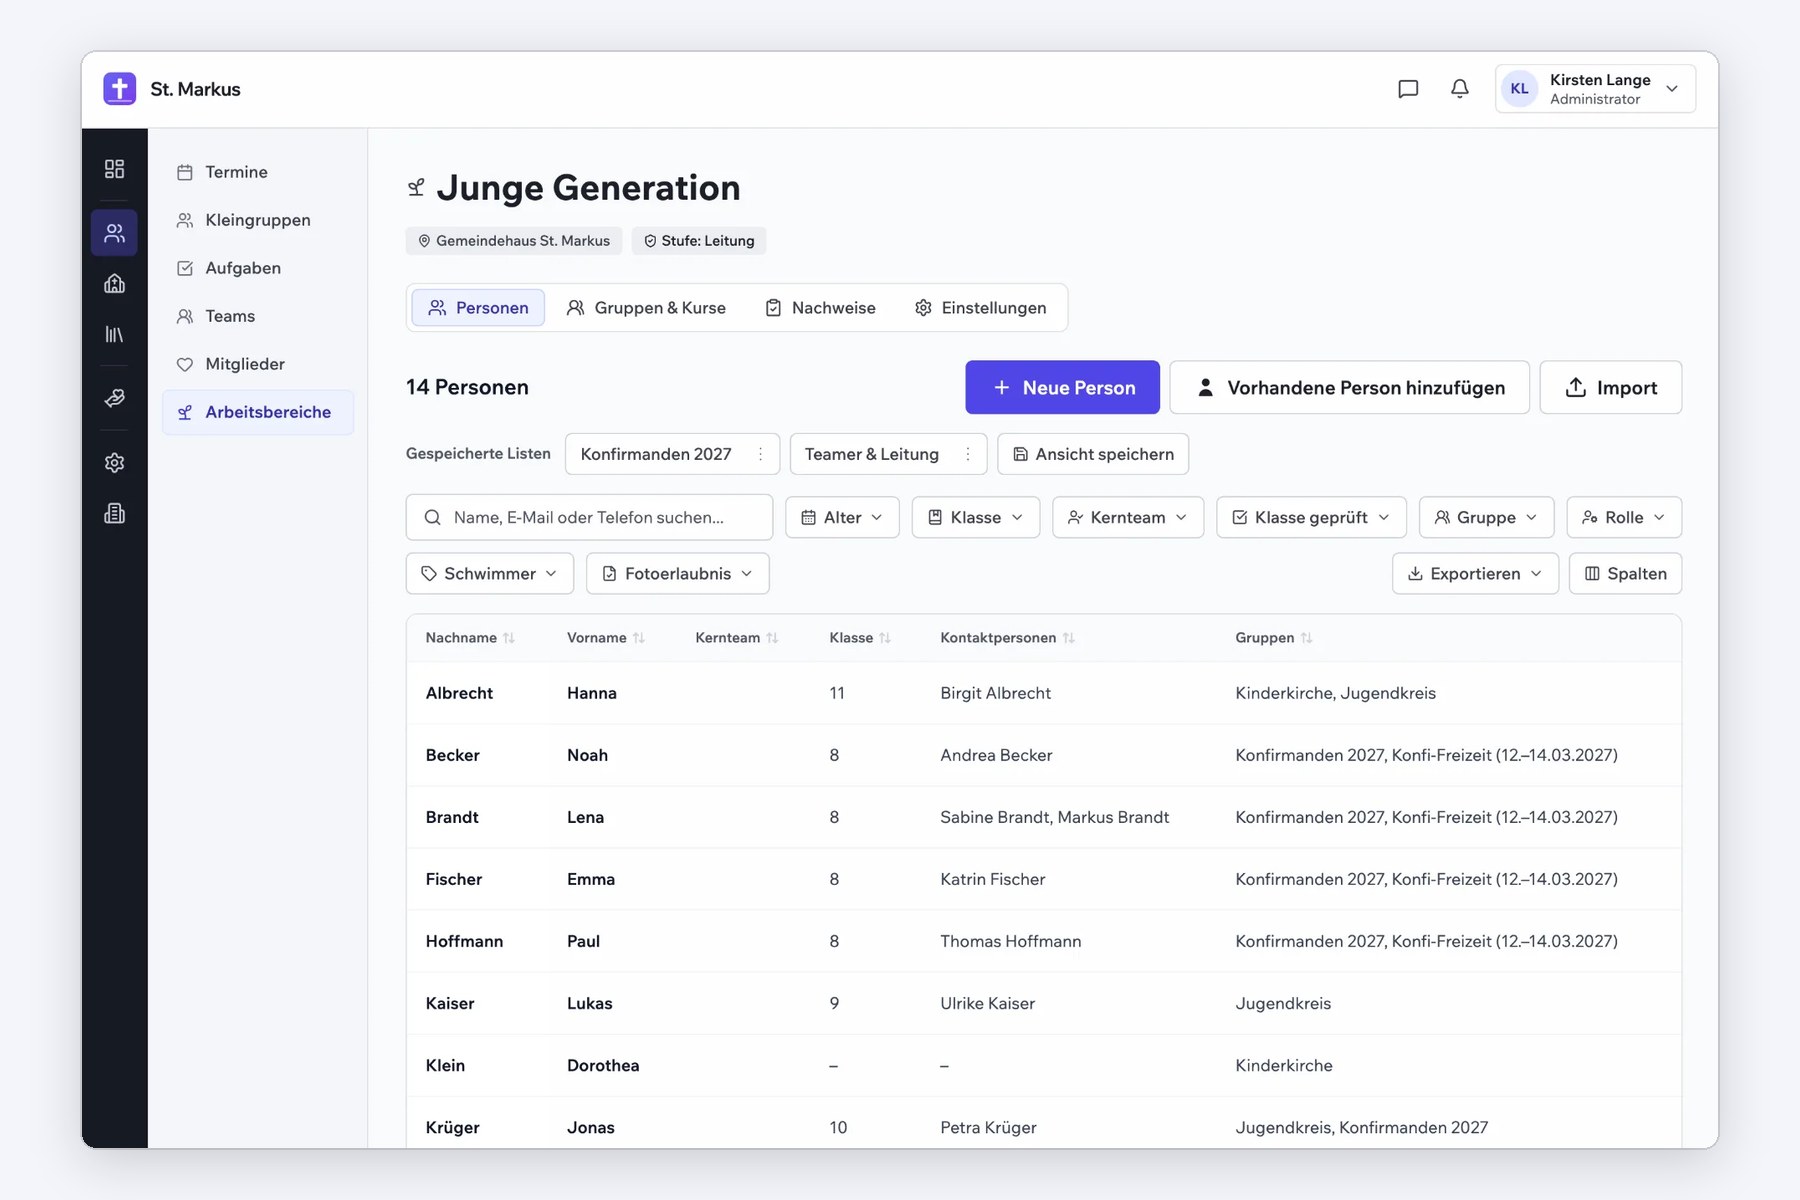This screenshot has height=1200, width=1800.
Task: Open options menu for Teamer & Leitung list
Action: pos(968,454)
